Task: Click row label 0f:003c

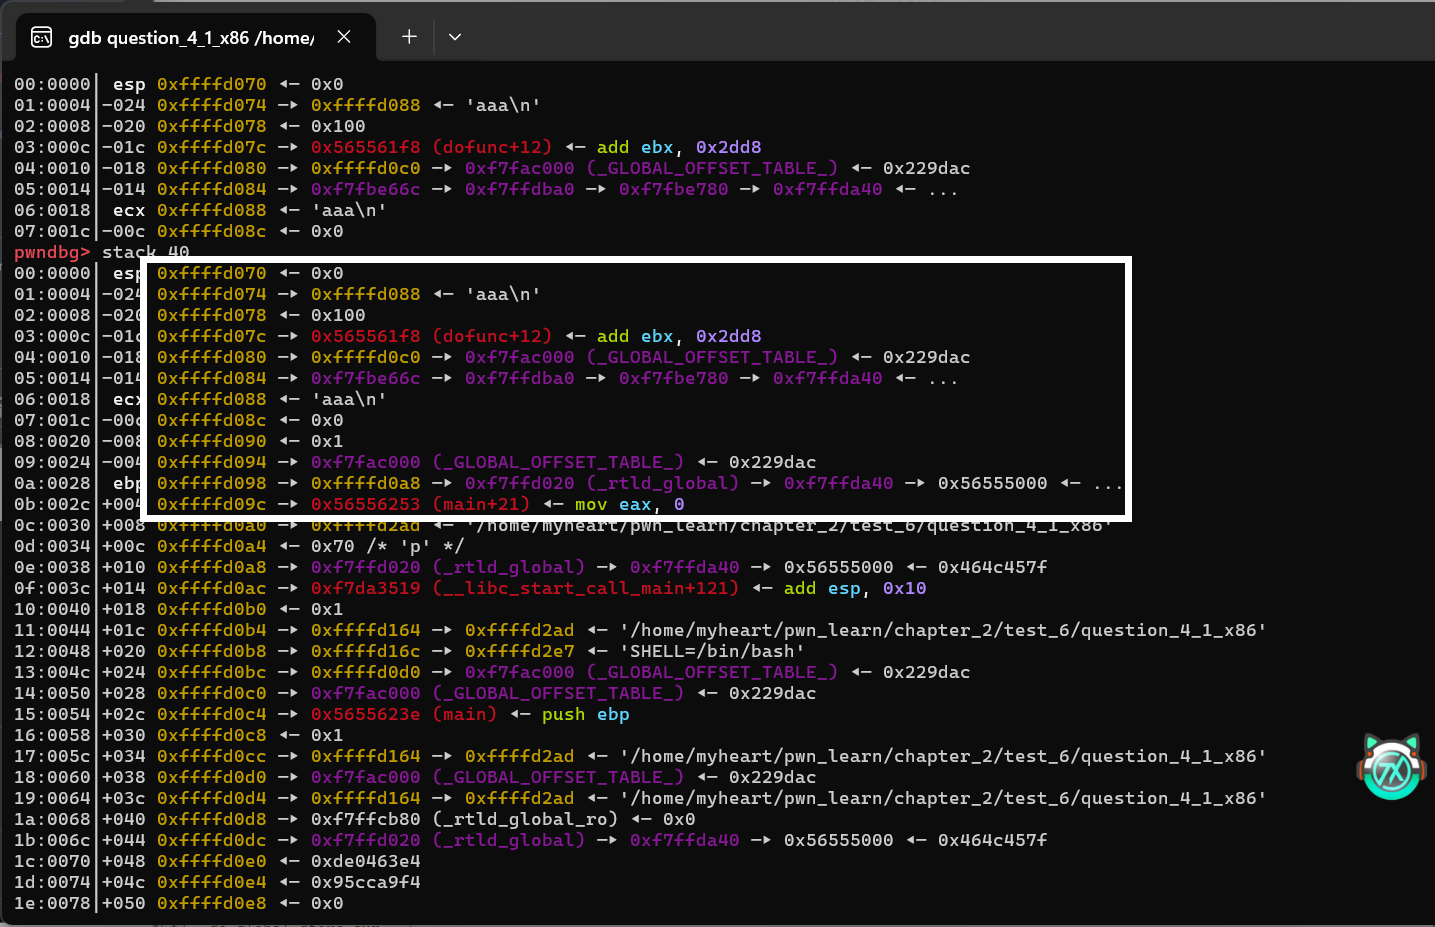Action: pyautogui.click(x=52, y=588)
